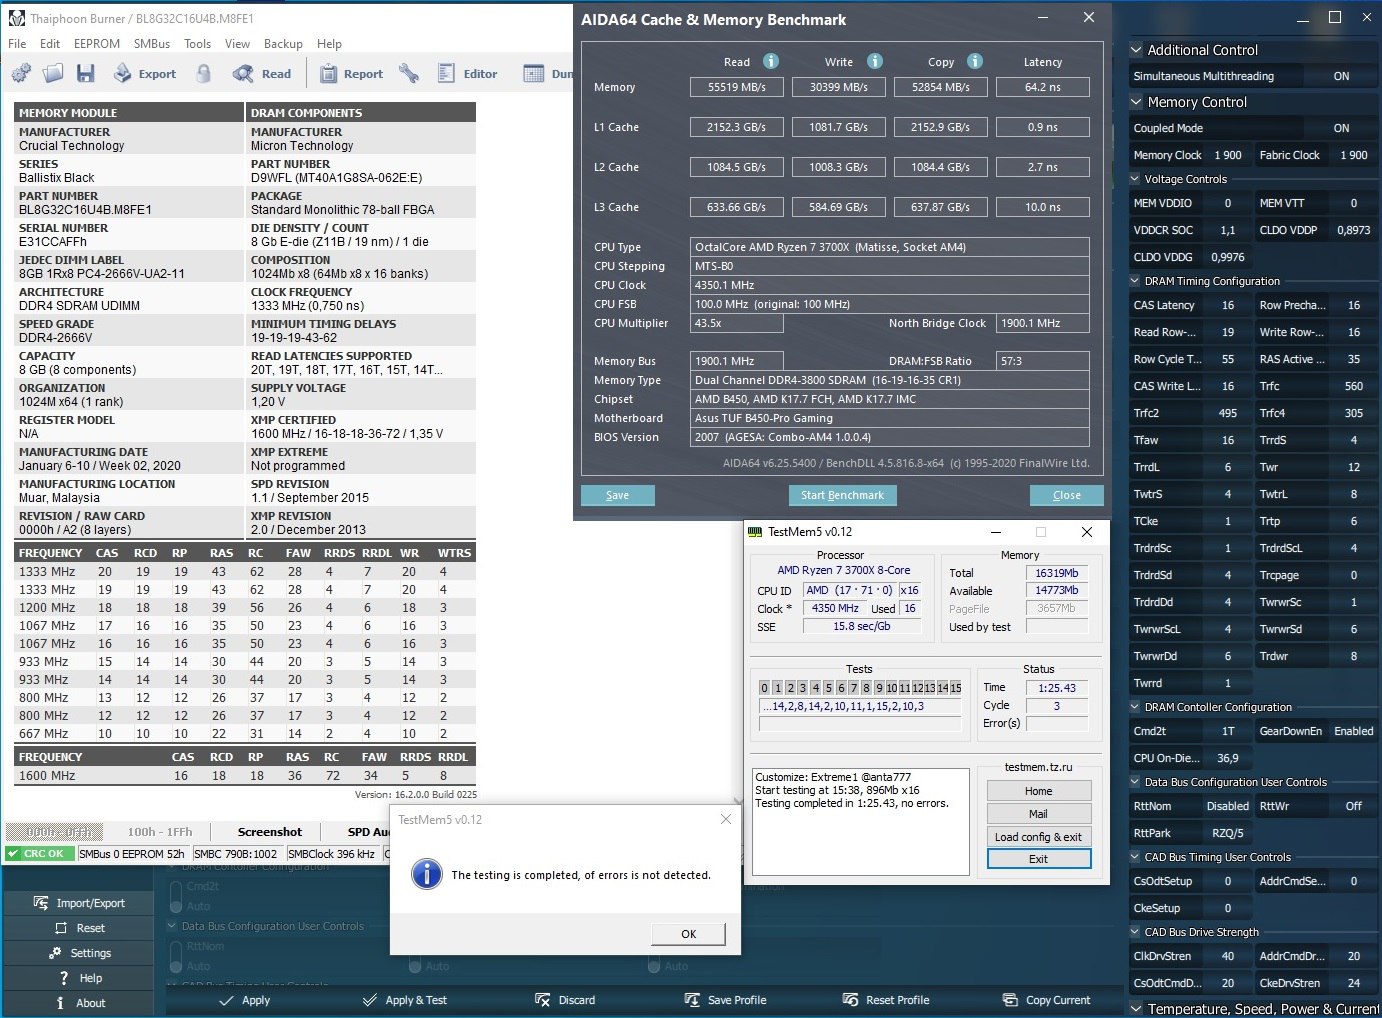Switch to the 100h - 1FFh tab
1382x1018 pixels.
pyautogui.click(x=160, y=832)
